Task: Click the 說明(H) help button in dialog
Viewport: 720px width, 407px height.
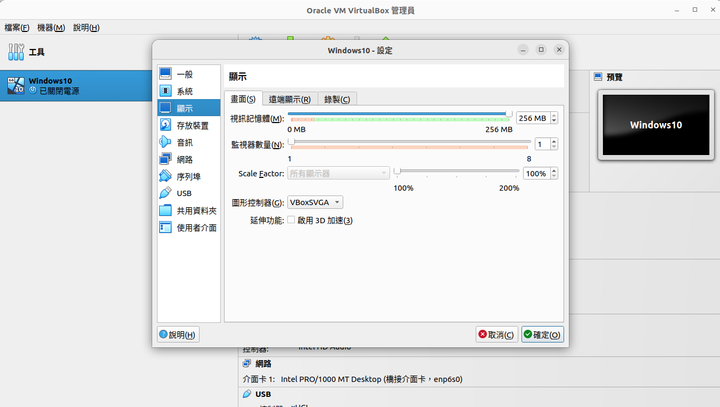Action: point(178,334)
